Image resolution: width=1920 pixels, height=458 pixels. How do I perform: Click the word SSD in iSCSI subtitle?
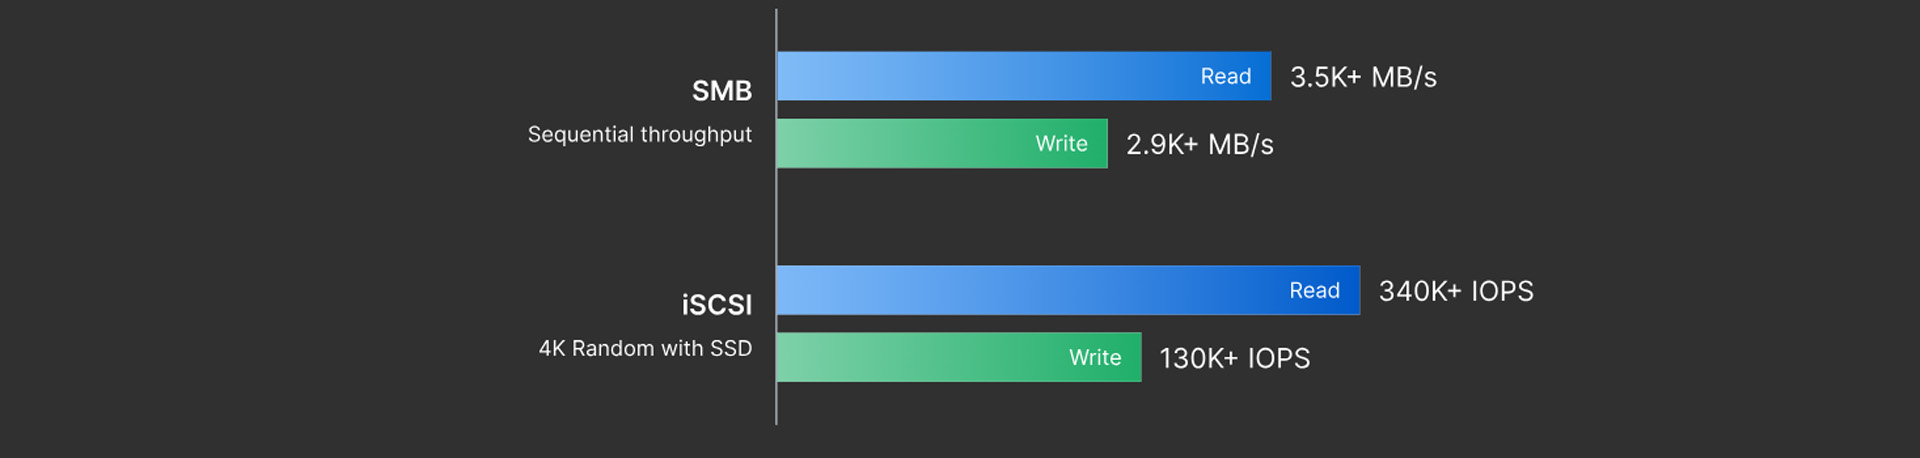[730, 349]
